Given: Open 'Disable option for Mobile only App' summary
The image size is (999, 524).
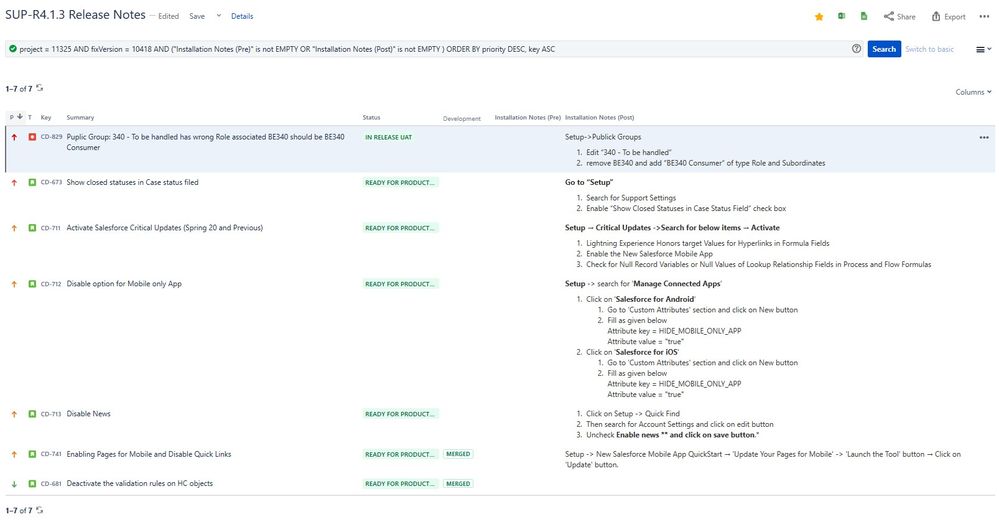Looking at the screenshot, I should click(x=124, y=284).
